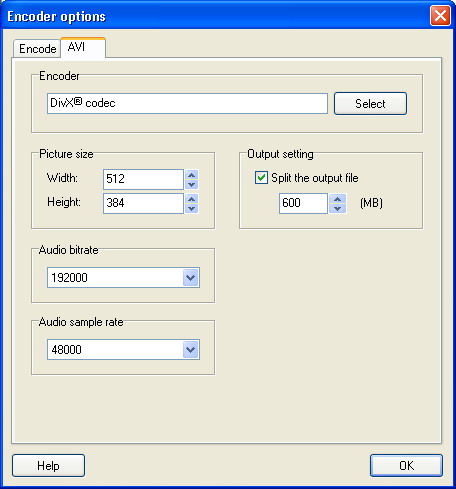The height and width of the screenshot is (489, 456).
Task: Uncheck Split the output file checkbox
Action: tap(261, 178)
